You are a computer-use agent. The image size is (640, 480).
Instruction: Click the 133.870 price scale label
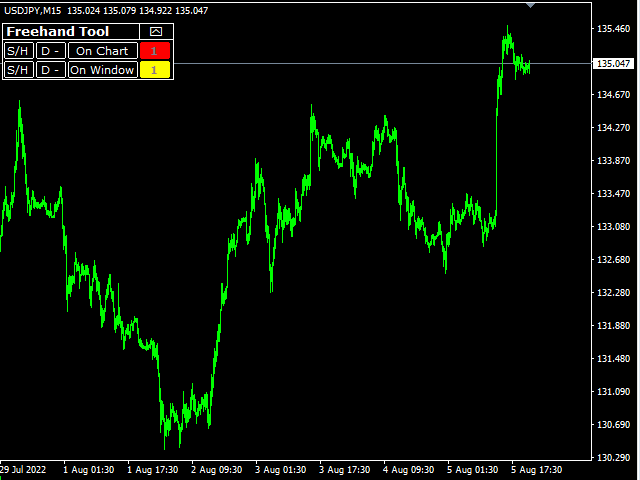coord(613,161)
